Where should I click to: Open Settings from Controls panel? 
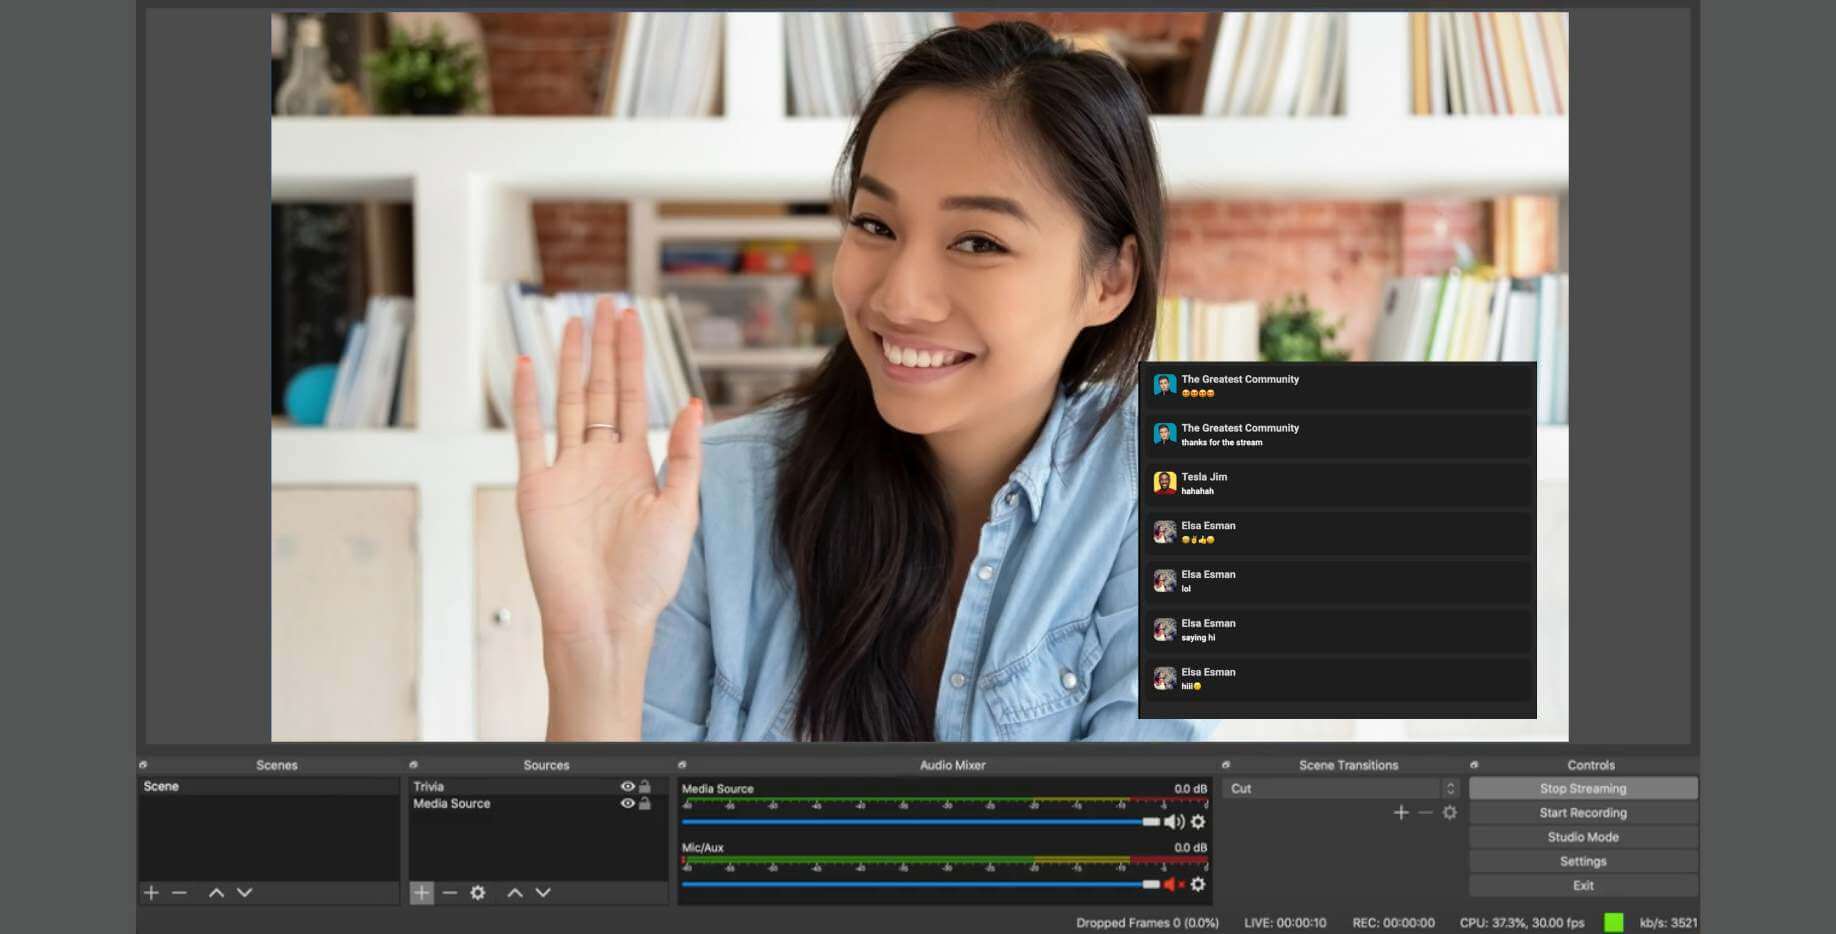coord(1583,861)
